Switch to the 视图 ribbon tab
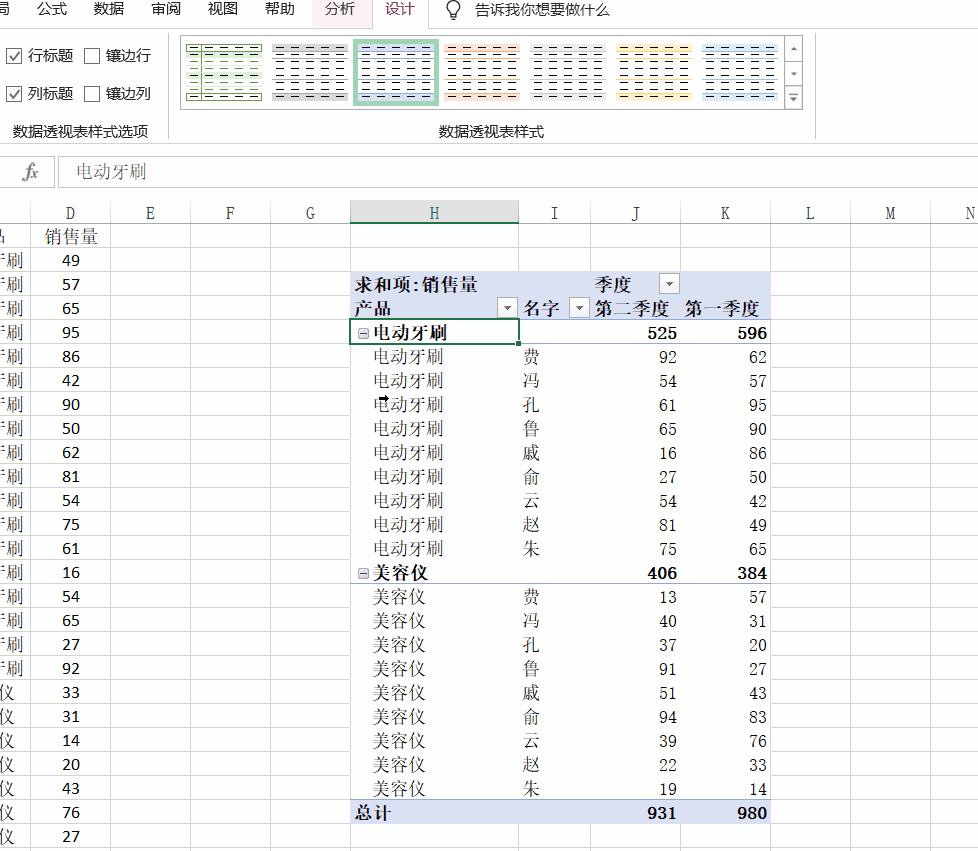978x851 pixels. 222,11
